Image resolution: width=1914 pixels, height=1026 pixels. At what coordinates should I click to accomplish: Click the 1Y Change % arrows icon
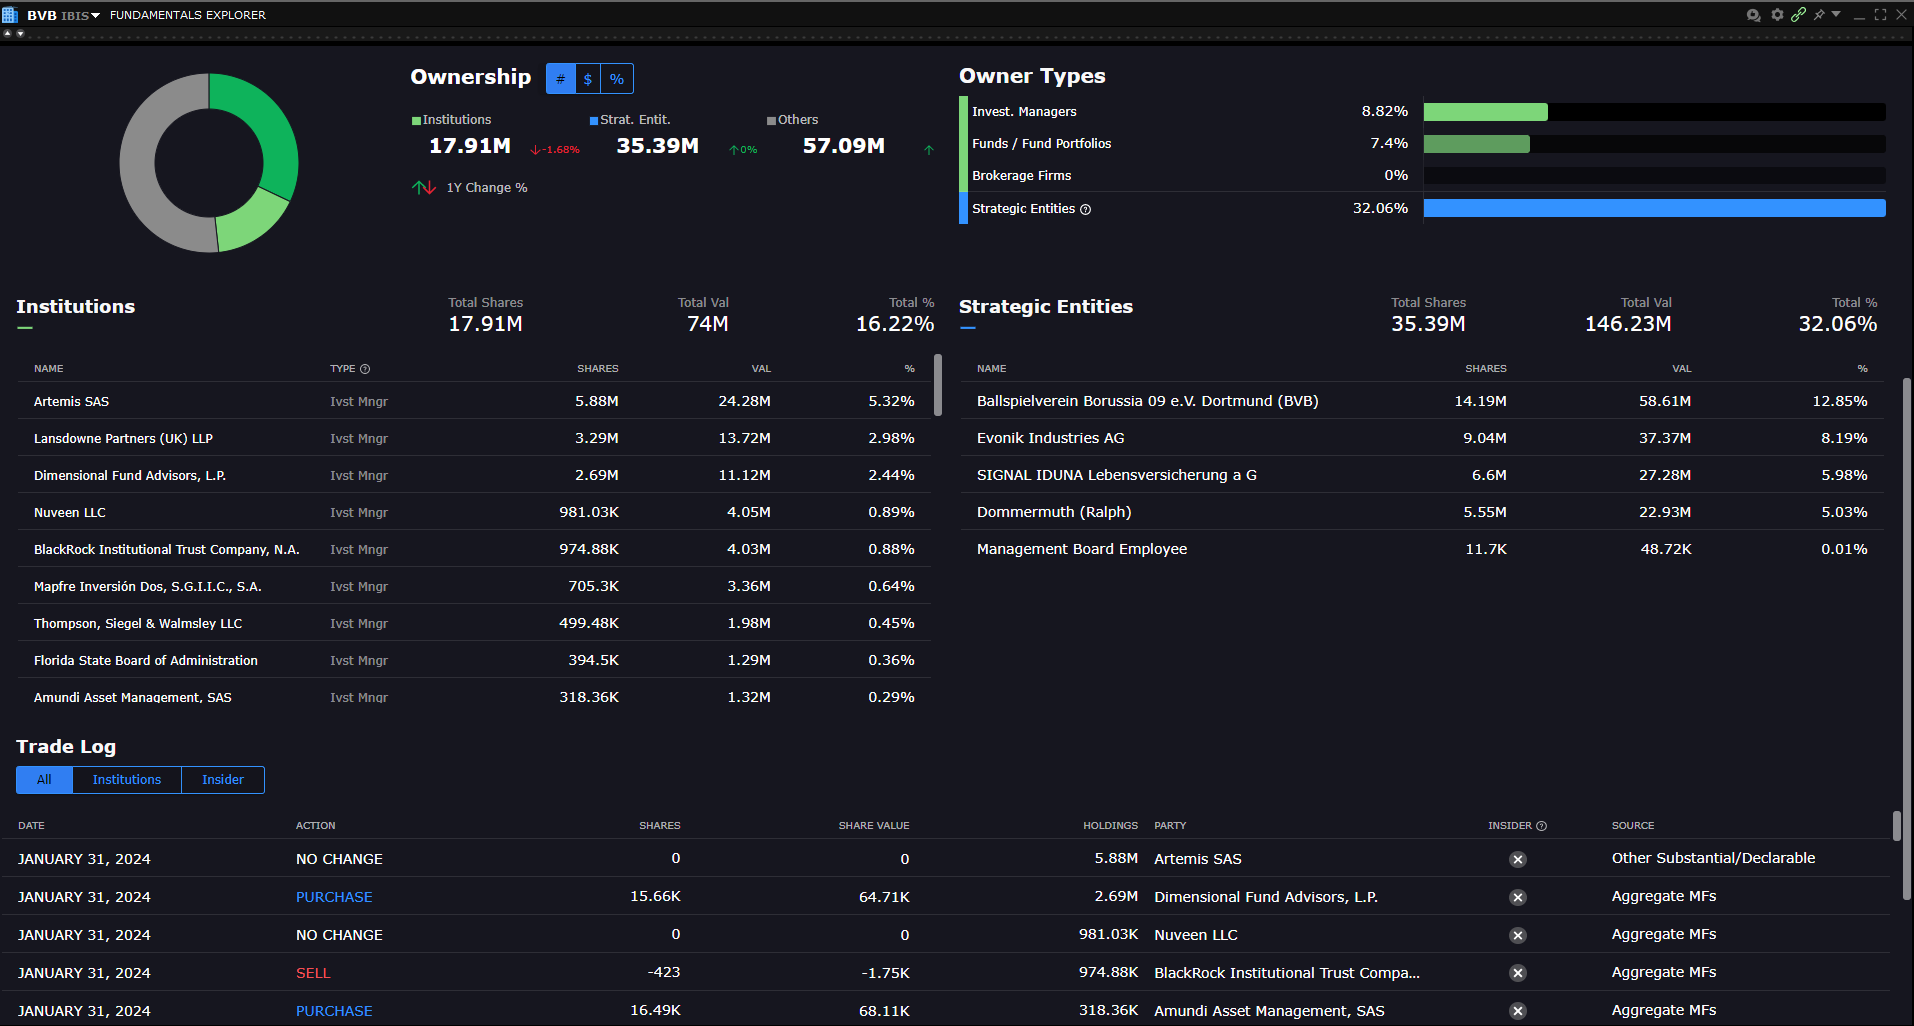[x=424, y=187]
